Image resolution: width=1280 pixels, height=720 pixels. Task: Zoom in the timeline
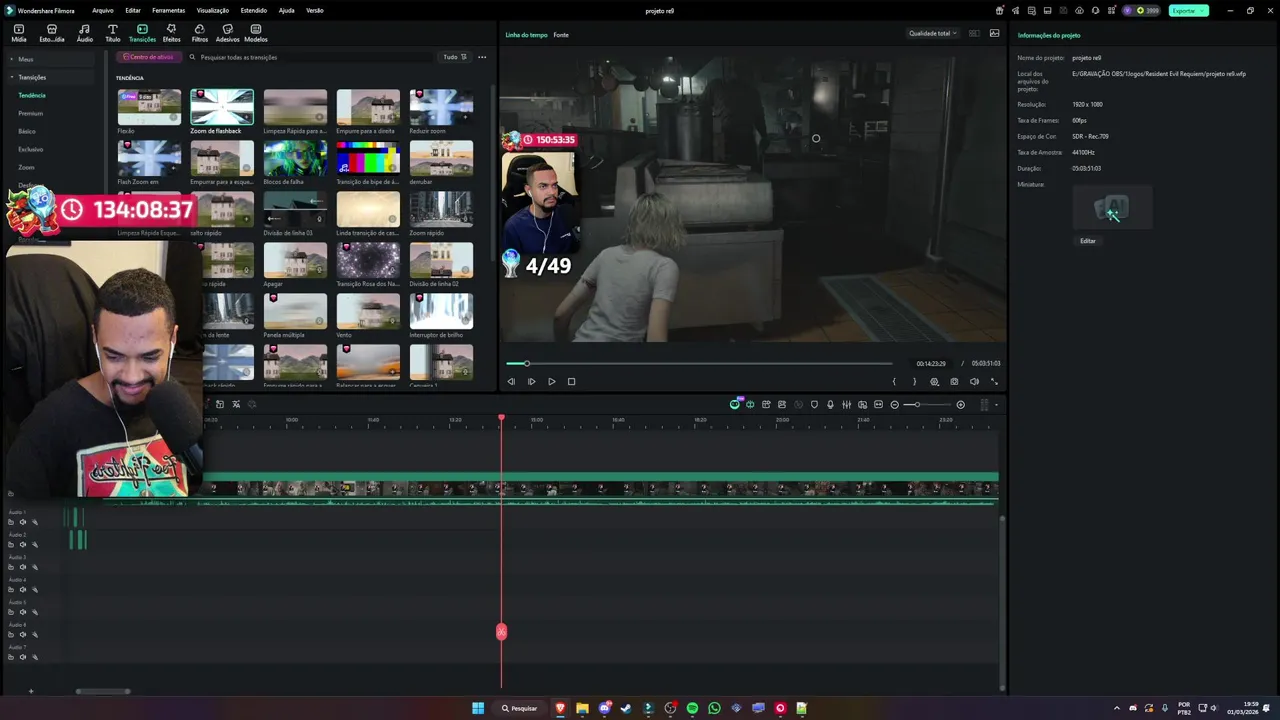pyautogui.click(x=960, y=404)
